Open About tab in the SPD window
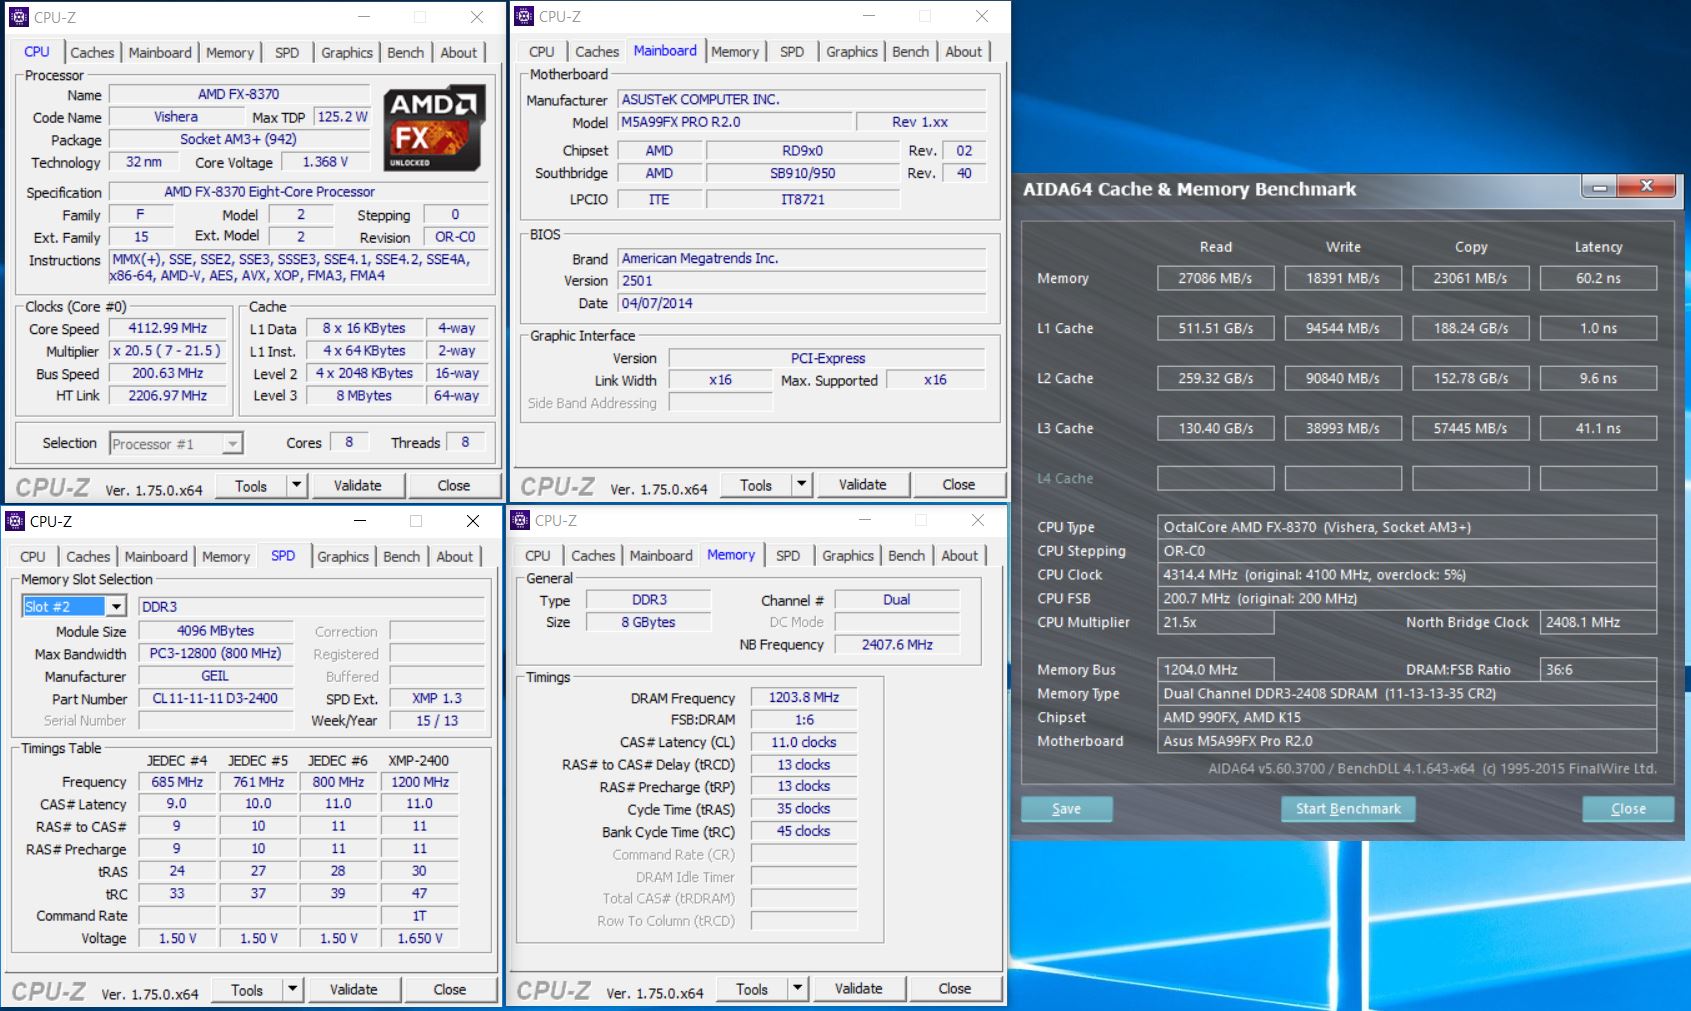1691x1011 pixels. click(454, 557)
